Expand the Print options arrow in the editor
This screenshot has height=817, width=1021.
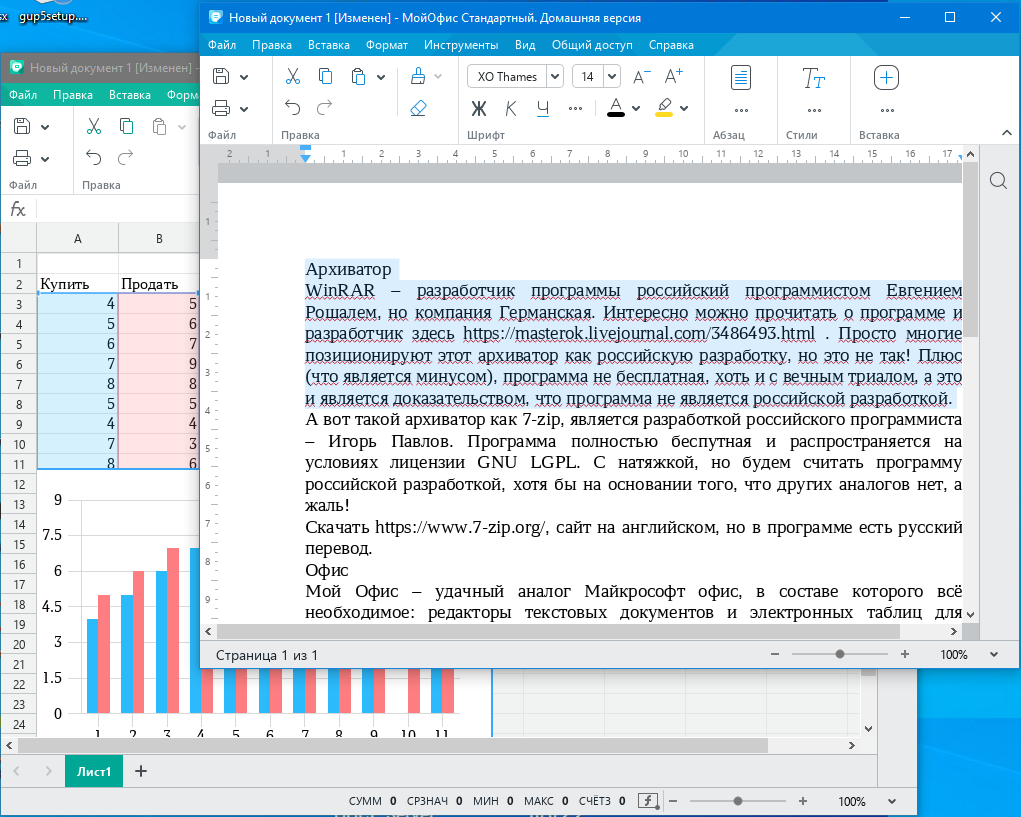click(x=244, y=109)
